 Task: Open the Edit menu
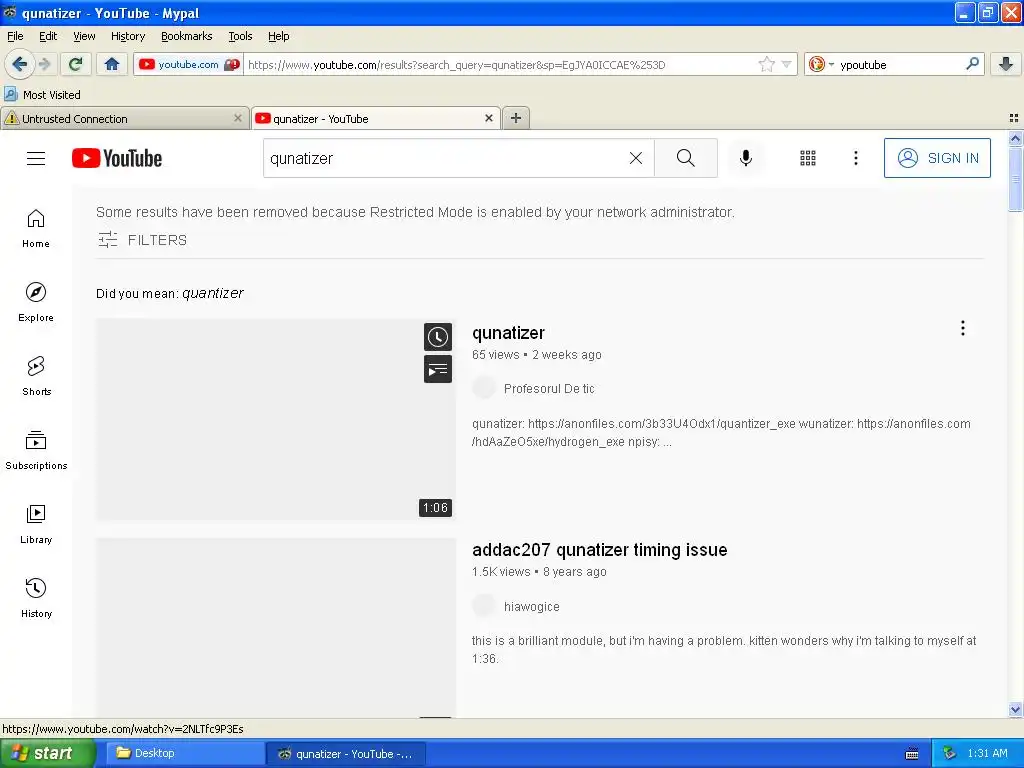point(48,36)
